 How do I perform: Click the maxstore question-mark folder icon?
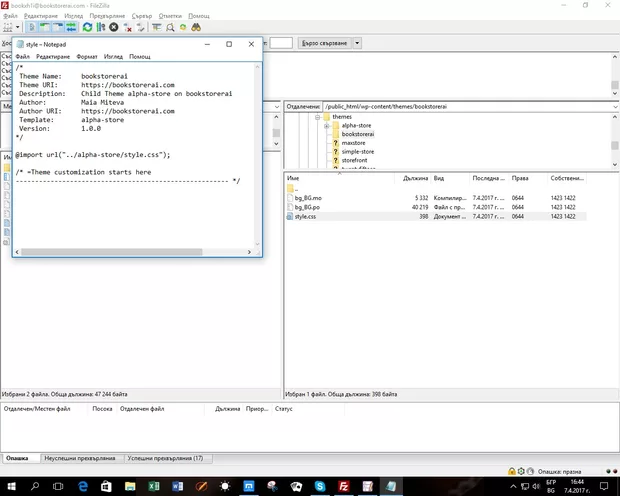(x=336, y=143)
